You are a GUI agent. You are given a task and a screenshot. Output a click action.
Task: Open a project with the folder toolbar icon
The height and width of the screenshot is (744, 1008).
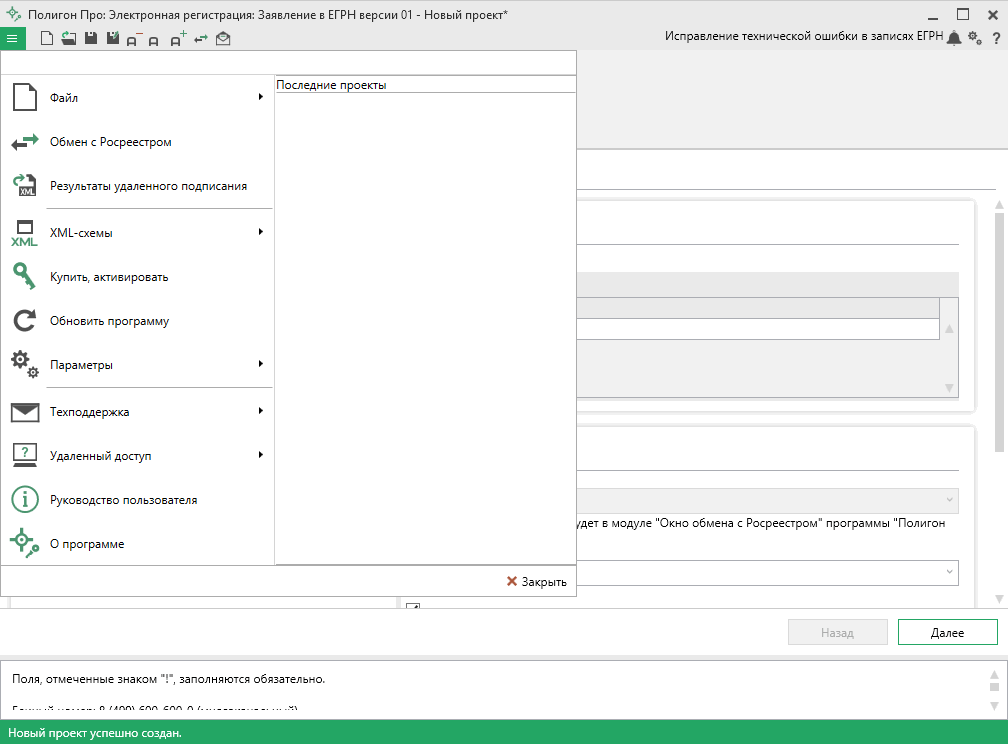(69, 39)
